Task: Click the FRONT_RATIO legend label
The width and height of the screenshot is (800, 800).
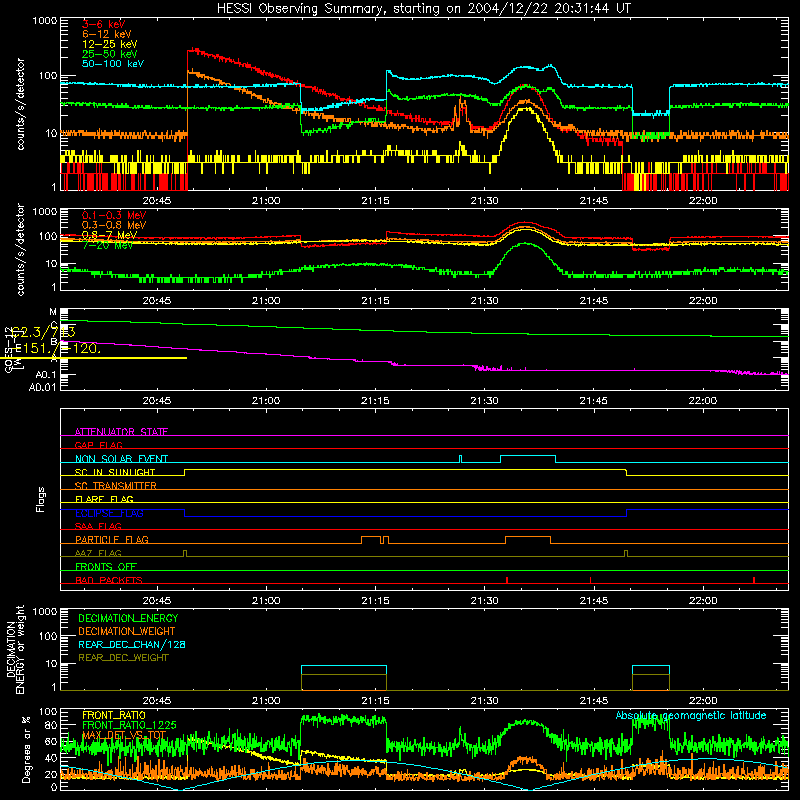Action: [x=114, y=715]
